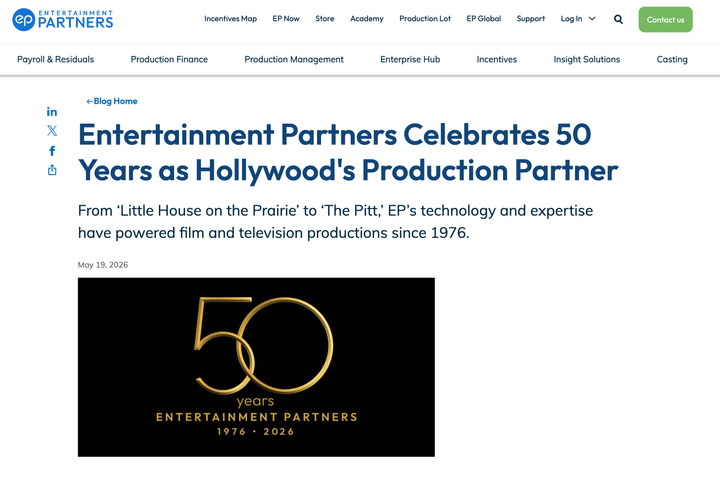Click the article headline about 50 Years

click(x=348, y=152)
